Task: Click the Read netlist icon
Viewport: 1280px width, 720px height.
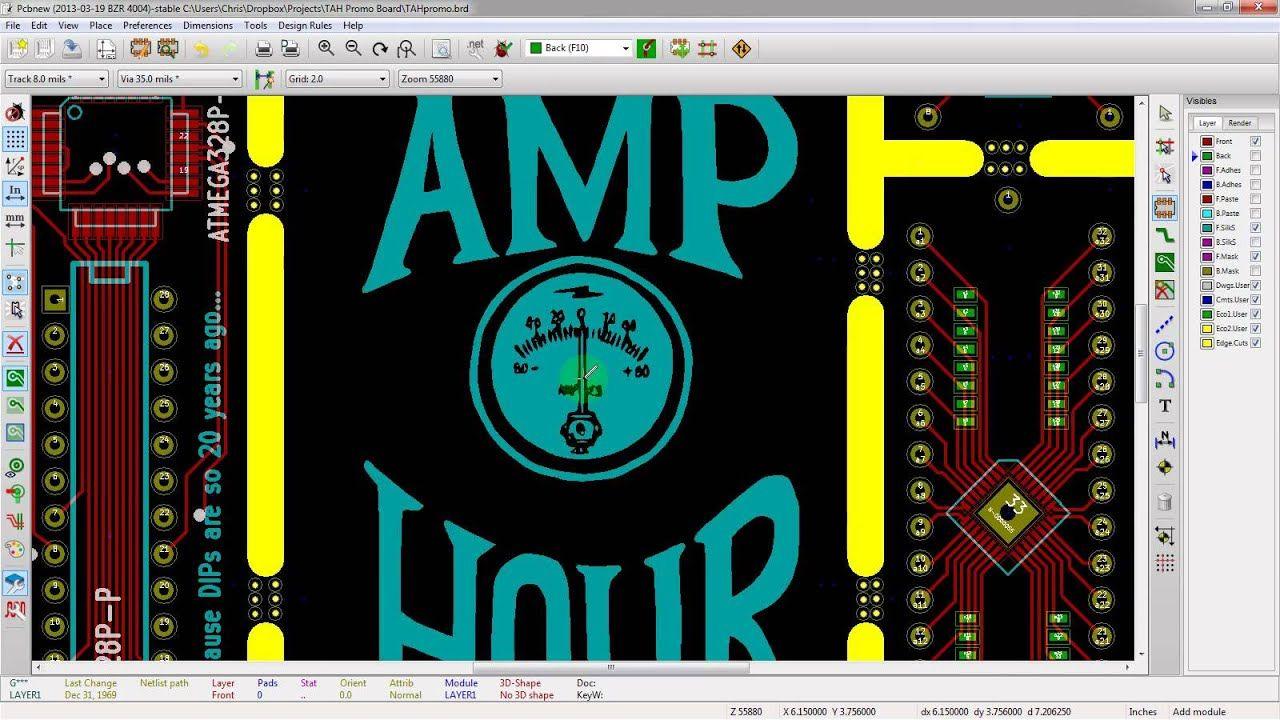Action: [476, 48]
